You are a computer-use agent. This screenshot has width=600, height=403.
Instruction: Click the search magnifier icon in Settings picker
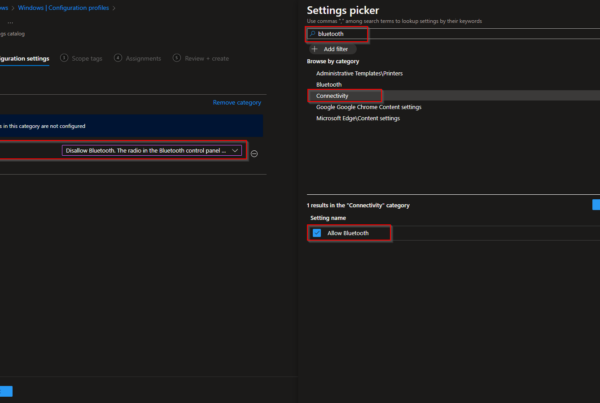[314, 34]
